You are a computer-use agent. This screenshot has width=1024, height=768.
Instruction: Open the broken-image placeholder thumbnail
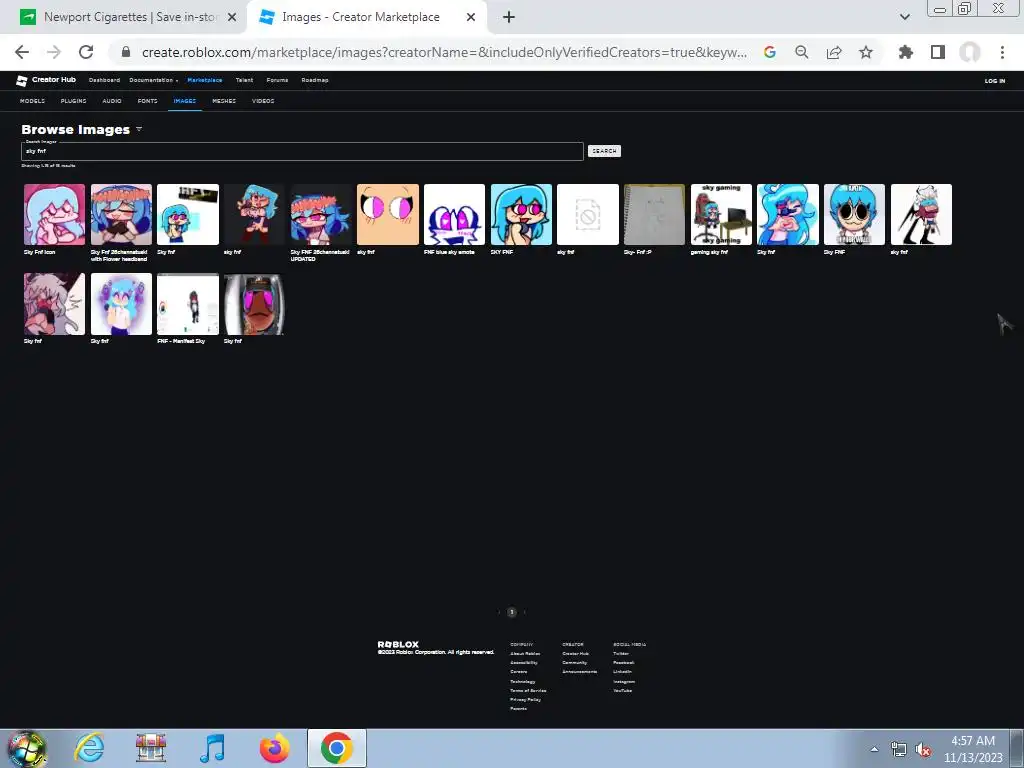(588, 214)
